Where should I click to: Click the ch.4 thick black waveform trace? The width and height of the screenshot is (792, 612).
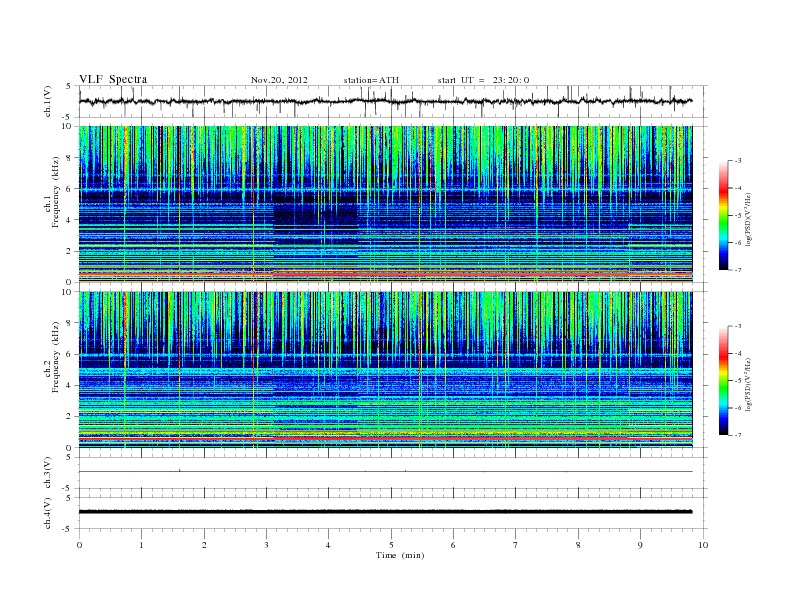pos(385,512)
